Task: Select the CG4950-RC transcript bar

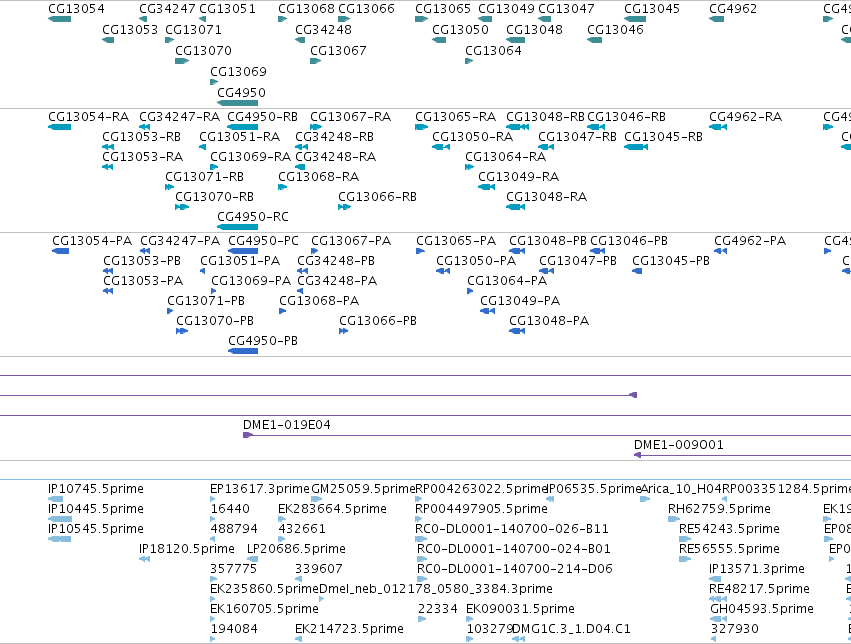Action: [237, 227]
